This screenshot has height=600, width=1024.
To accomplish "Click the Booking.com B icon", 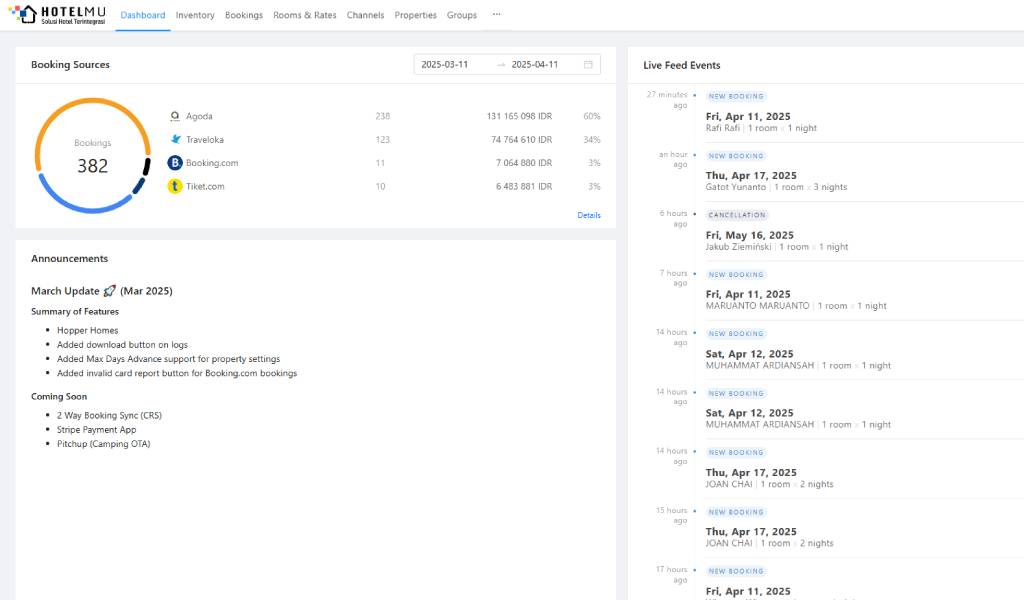I will pos(175,163).
